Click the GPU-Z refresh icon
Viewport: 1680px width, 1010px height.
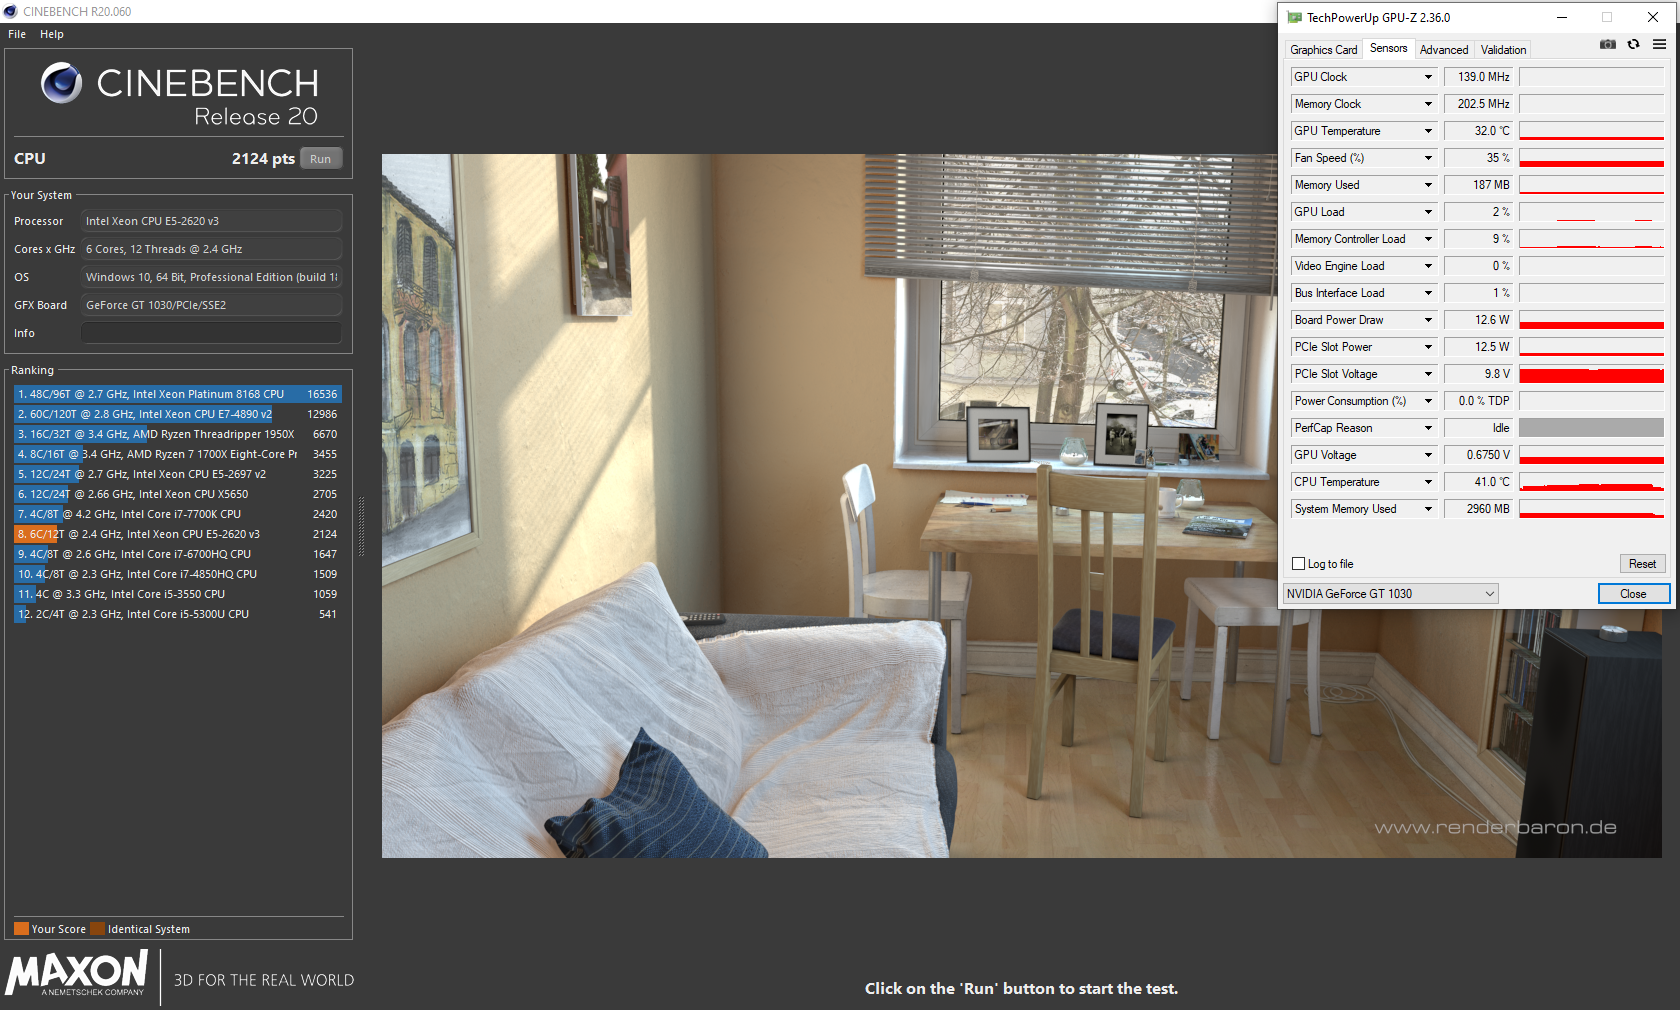pos(1633,45)
